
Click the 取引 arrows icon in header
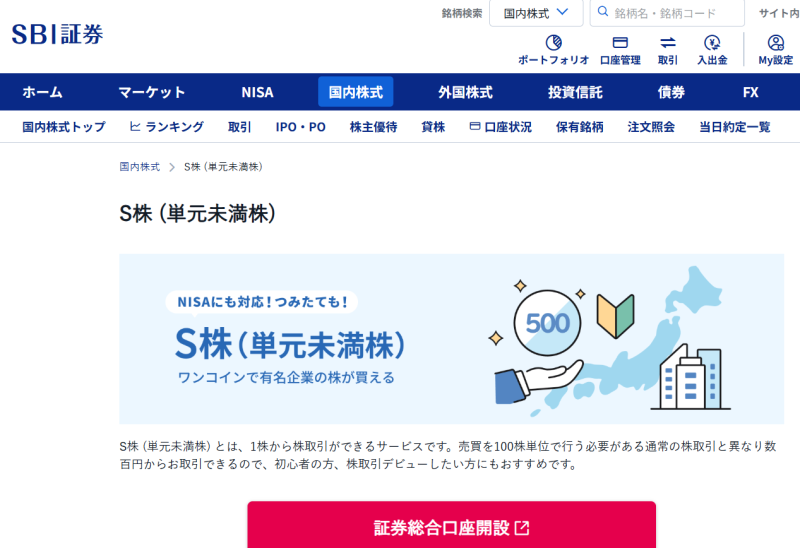pyautogui.click(x=667, y=42)
